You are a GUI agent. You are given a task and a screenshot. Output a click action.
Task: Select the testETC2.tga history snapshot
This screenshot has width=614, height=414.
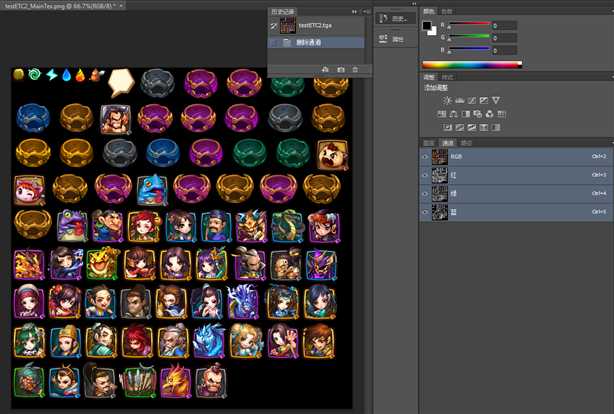tap(316, 25)
